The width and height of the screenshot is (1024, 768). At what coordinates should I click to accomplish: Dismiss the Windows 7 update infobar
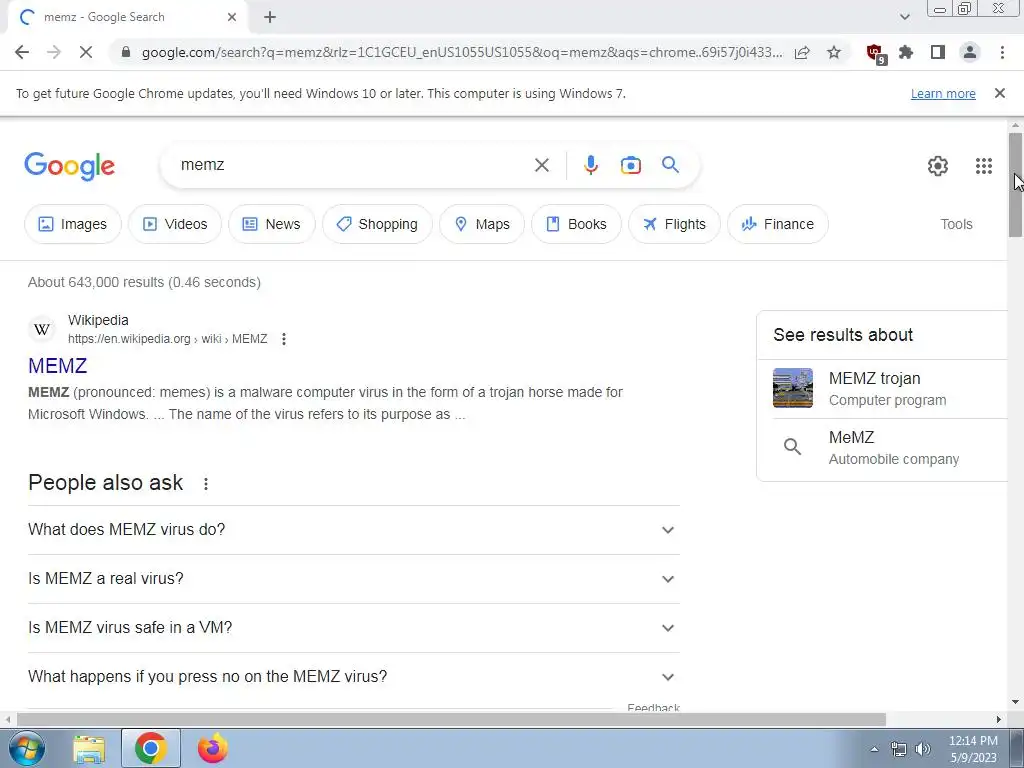point(1000,93)
